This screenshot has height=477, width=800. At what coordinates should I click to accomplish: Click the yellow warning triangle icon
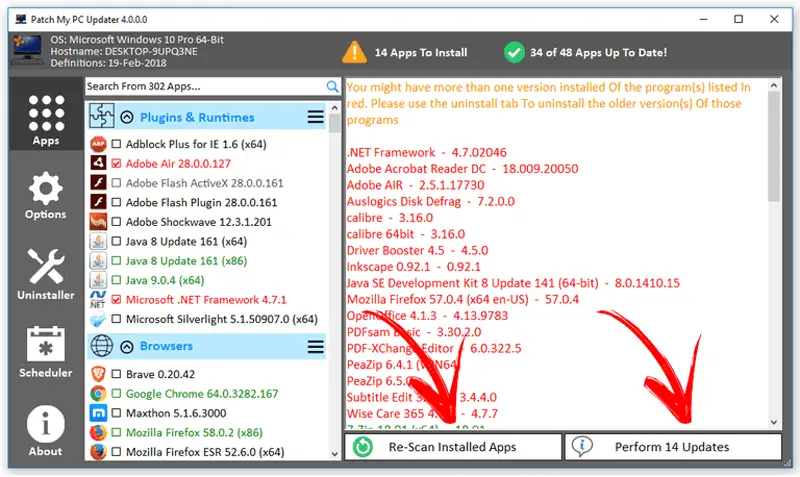(x=354, y=52)
